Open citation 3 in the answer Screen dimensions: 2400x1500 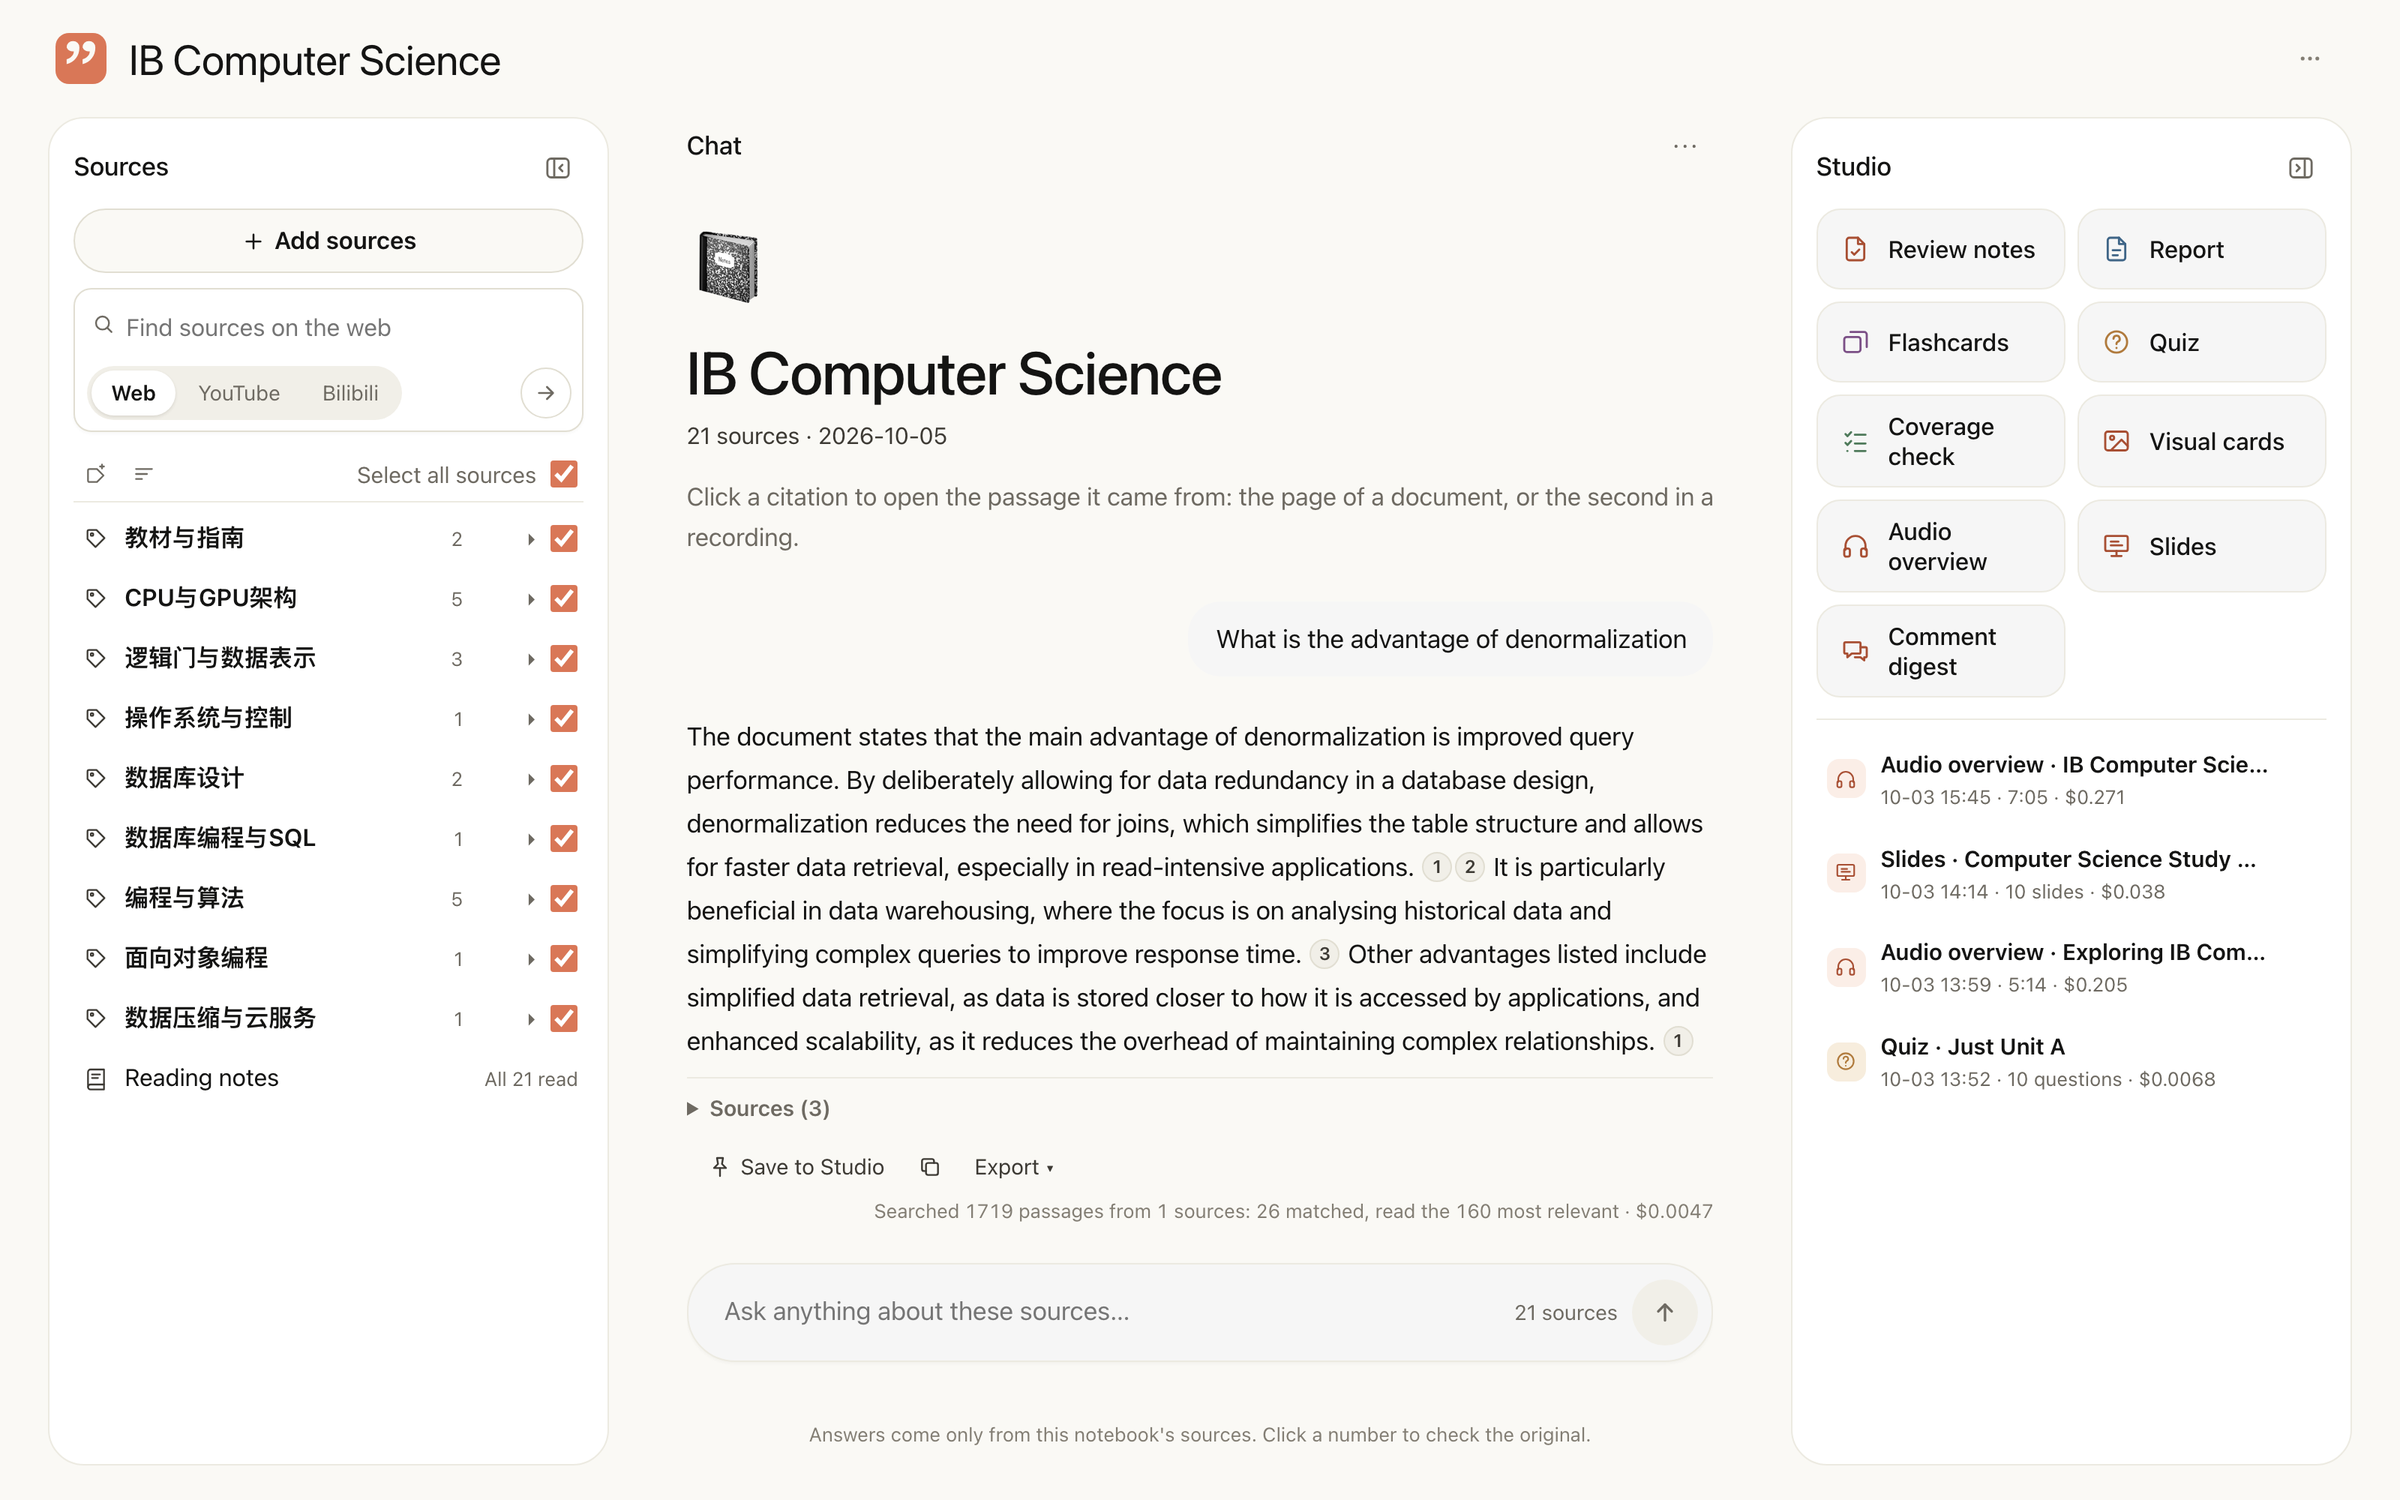[x=1324, y=954]
